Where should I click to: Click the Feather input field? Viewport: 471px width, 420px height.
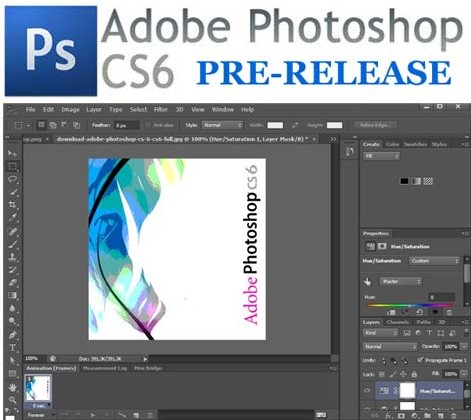pyautogui.click(x=127, y=125)
